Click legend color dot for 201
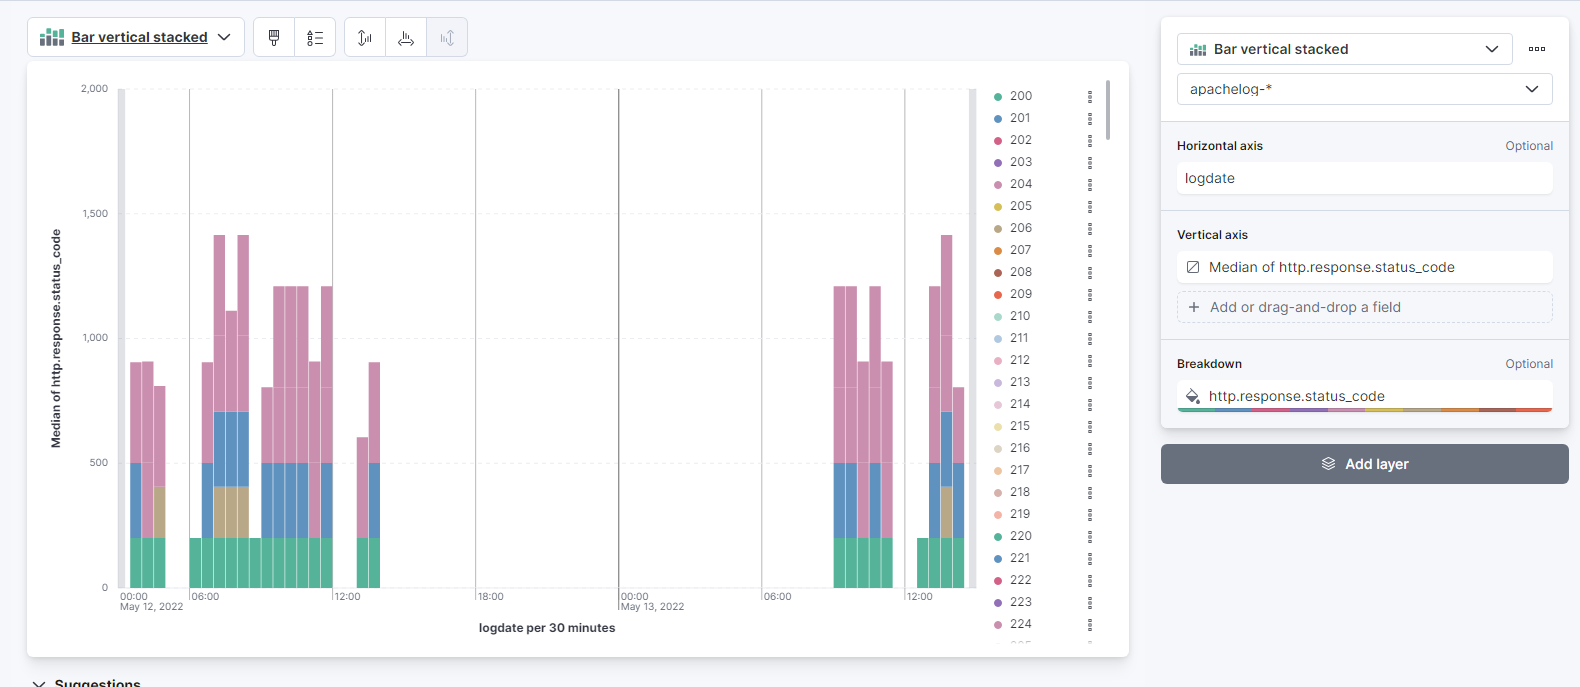Viewport: 1580px width, 687px height. tap(998, 119)
